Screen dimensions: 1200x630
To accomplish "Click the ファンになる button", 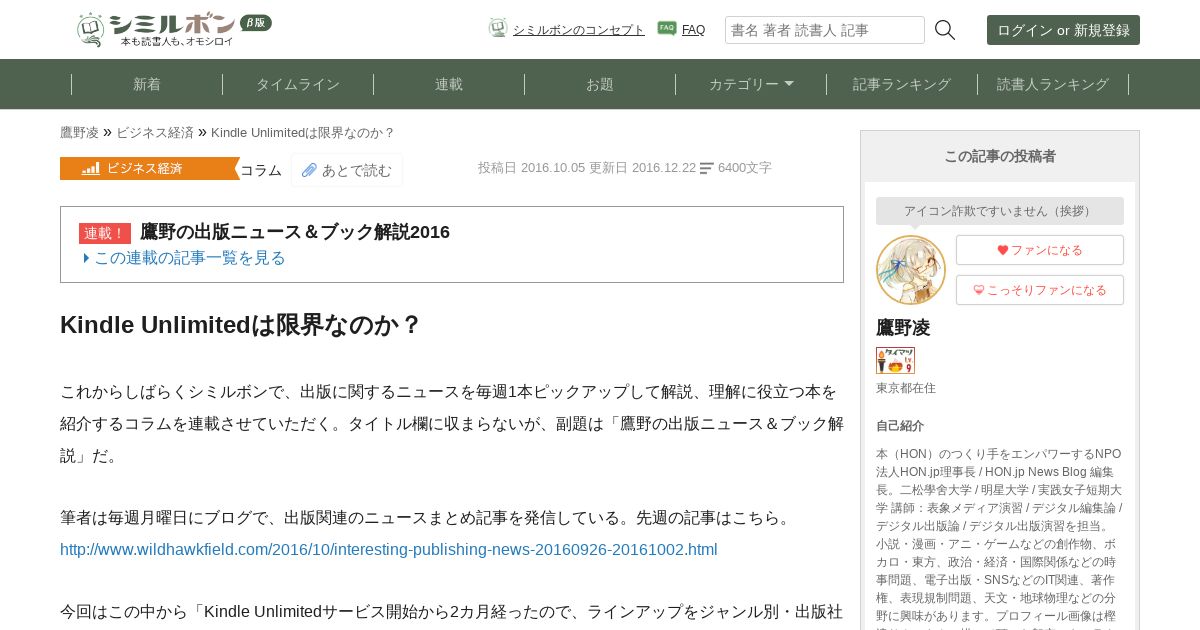I will (1040, 250).
